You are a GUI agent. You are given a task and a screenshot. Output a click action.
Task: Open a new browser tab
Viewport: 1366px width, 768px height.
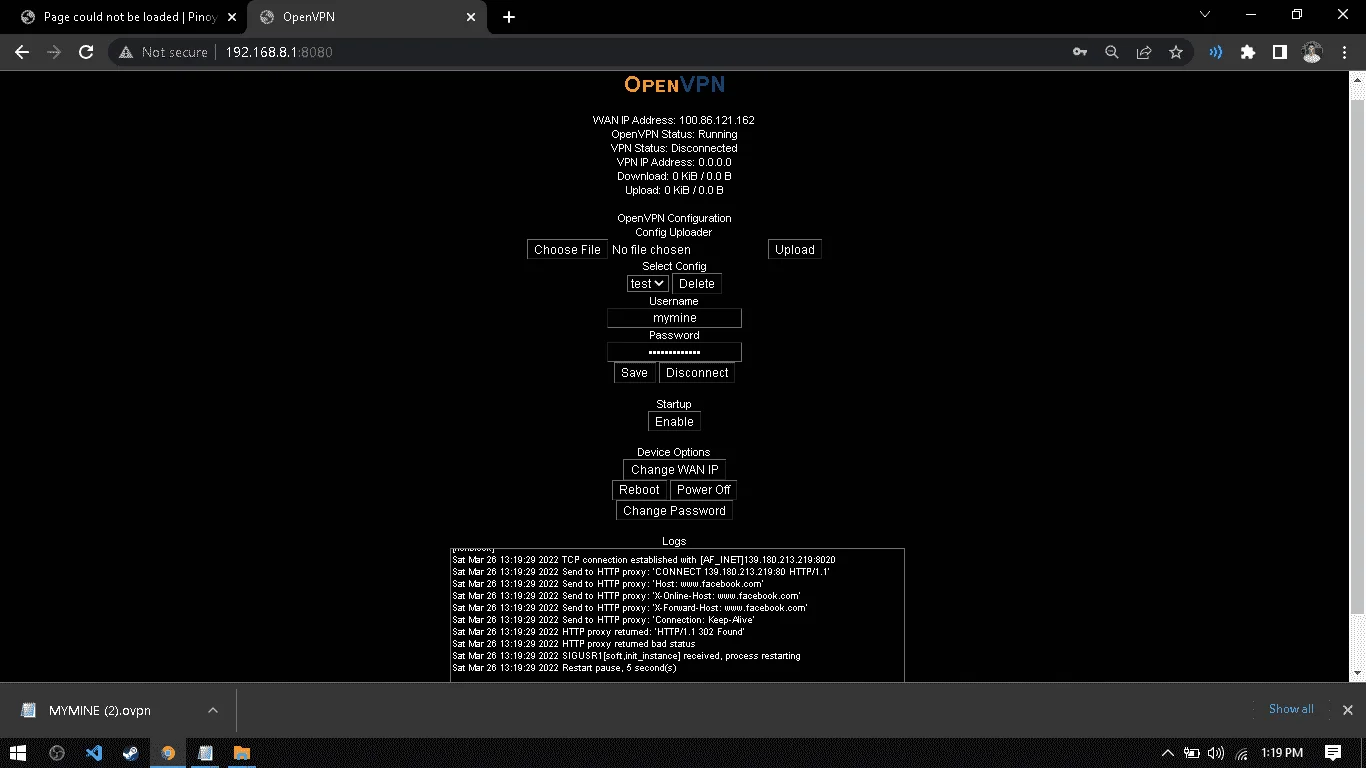click(509, 17)
